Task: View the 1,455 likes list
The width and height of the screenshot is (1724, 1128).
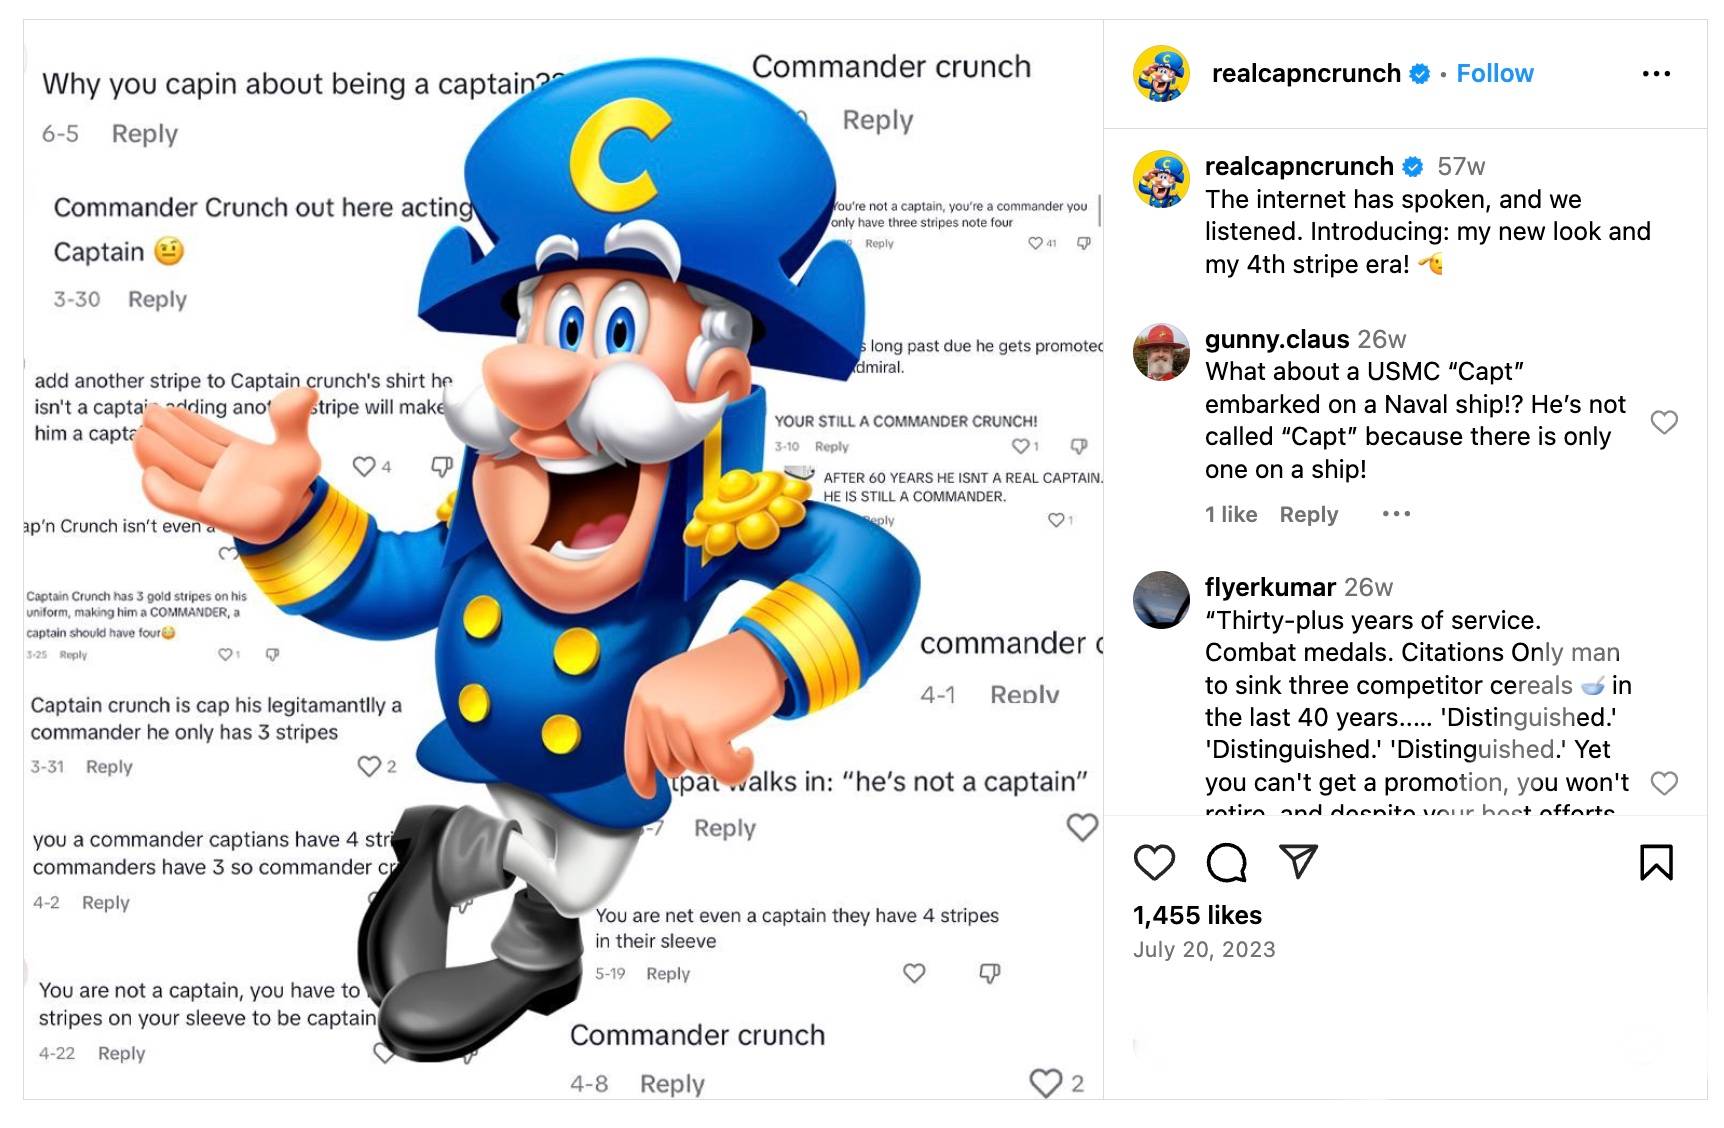Action: pyautogui.click(x=1197, y=915)
